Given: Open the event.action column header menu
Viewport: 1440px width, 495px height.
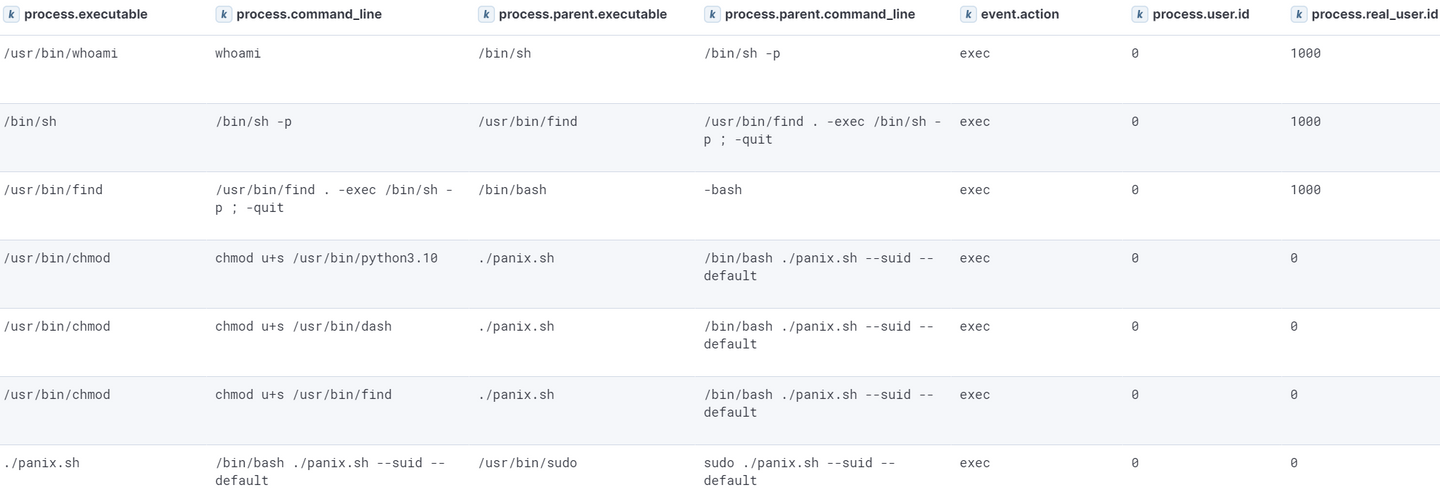Looking at the screenshot, I should click(1019, 15).
